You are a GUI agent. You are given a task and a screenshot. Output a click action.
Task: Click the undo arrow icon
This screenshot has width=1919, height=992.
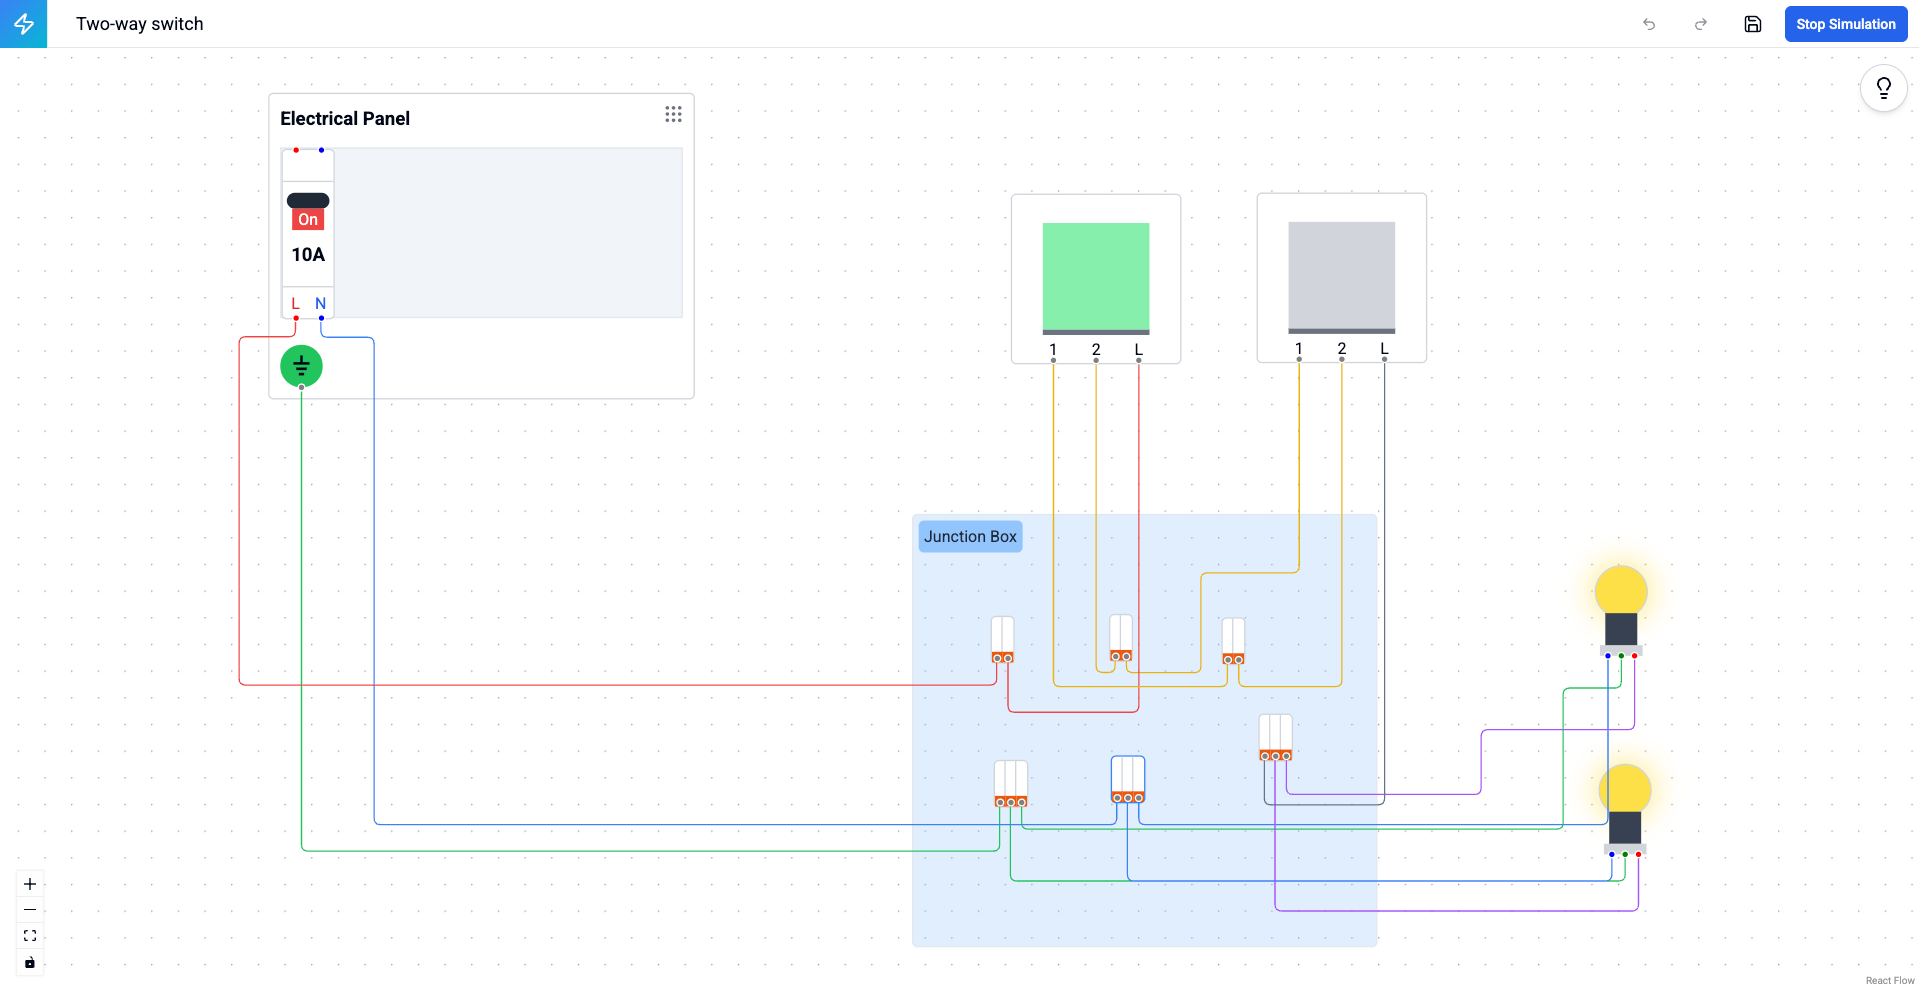click(x=1649, y=24)
